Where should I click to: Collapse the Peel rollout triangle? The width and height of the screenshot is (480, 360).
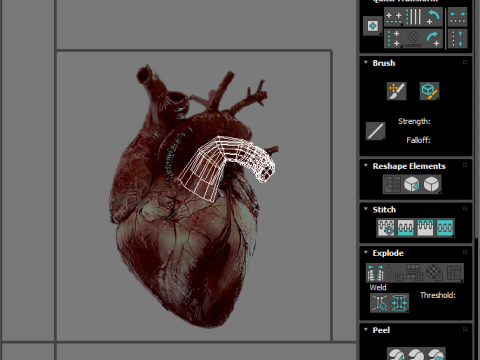(x=366, y=329)
